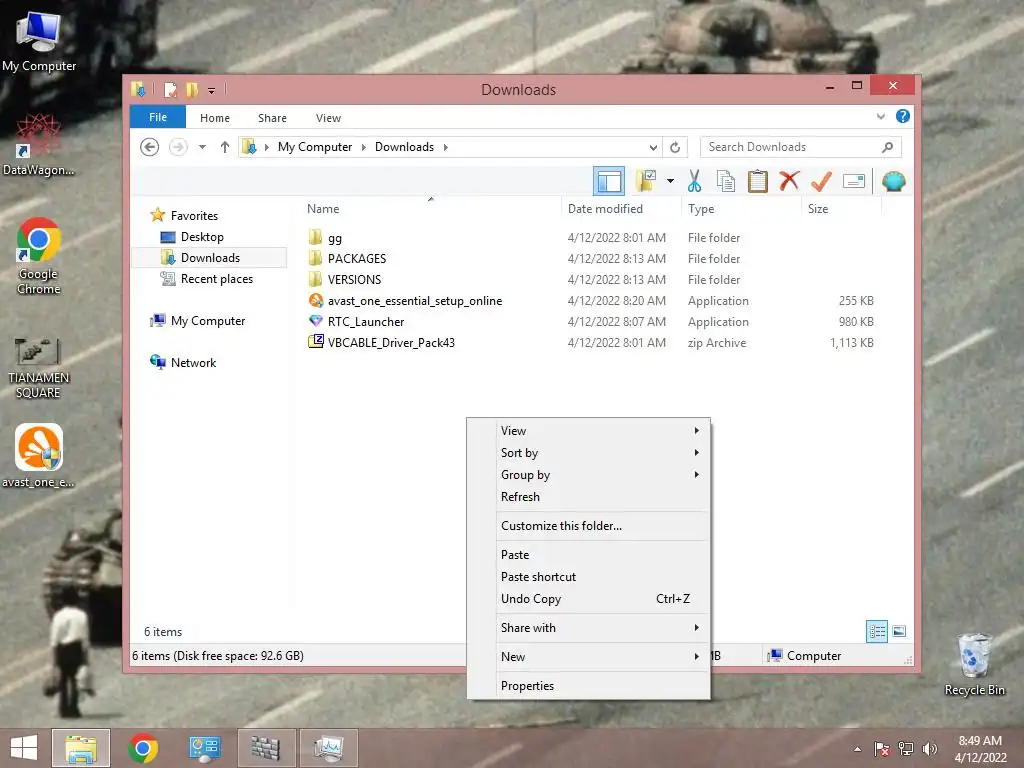Viewport: 1024px width, 768px height.
Task: Open the File tab
Action: (x=158, y=117)
